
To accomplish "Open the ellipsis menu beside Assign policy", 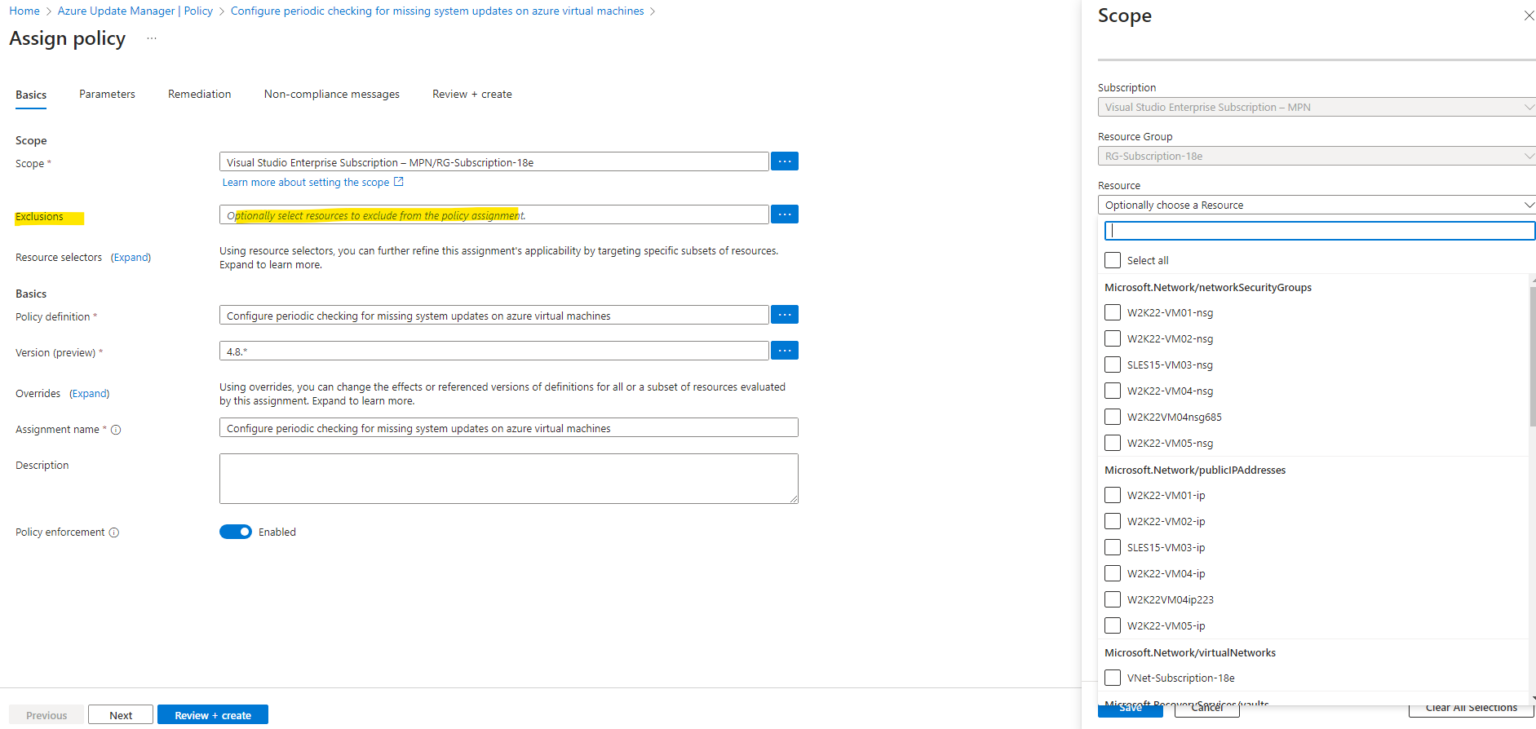I will pyautogui.click(x=152, y=38).
